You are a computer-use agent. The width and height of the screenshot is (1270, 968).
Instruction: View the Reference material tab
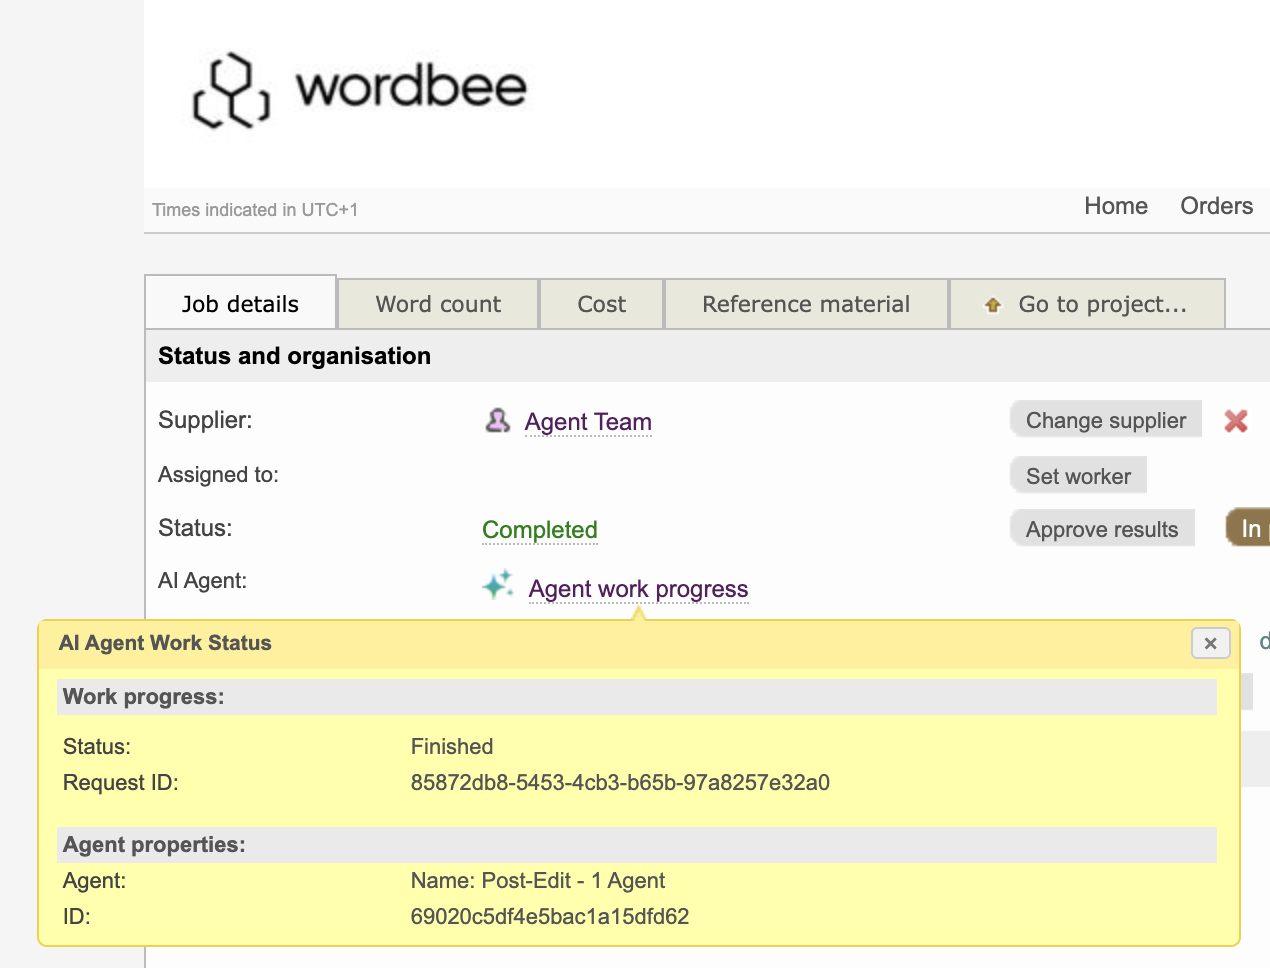805,304
